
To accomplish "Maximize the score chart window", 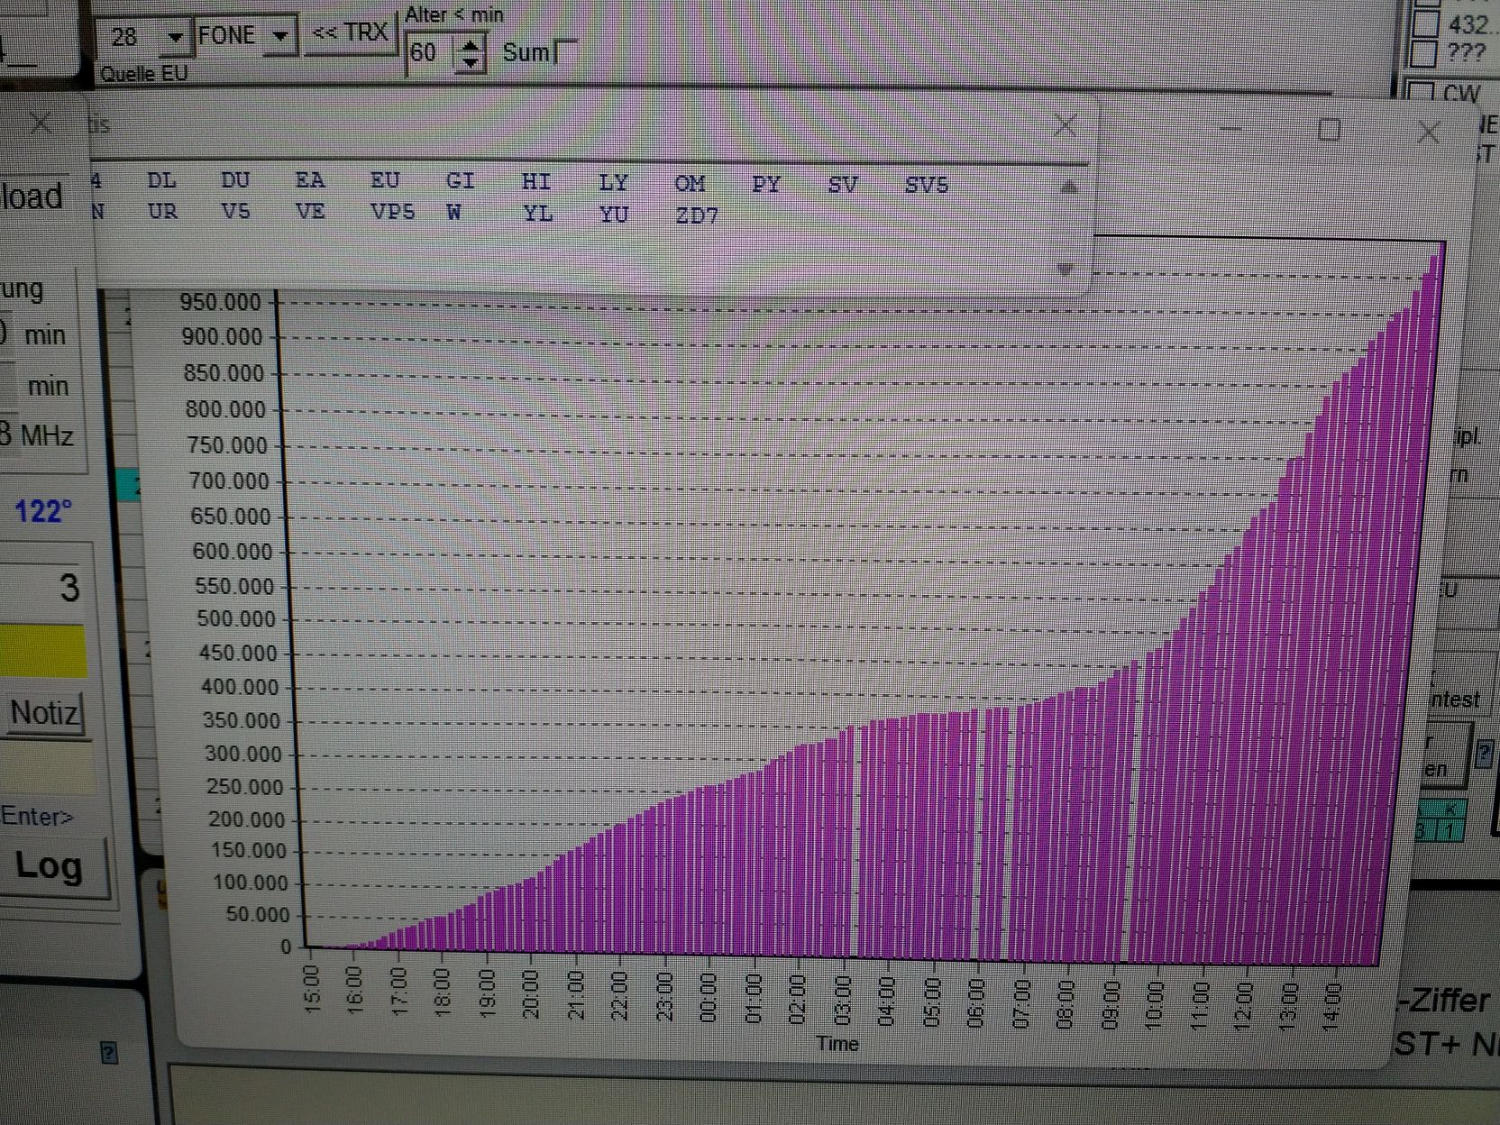I will click(x=1329, y=130).
